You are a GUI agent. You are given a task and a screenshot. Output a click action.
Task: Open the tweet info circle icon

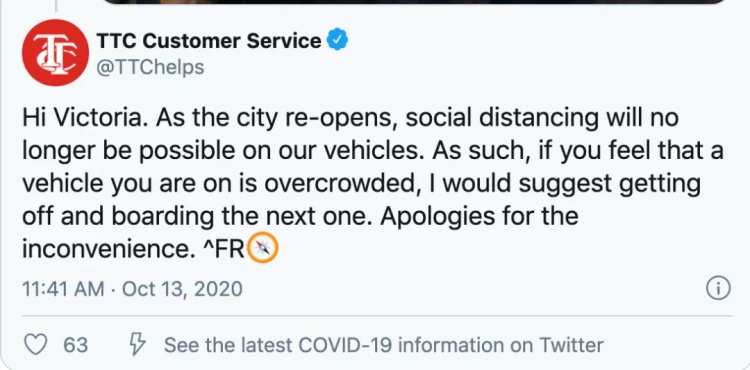click(718, 288)
